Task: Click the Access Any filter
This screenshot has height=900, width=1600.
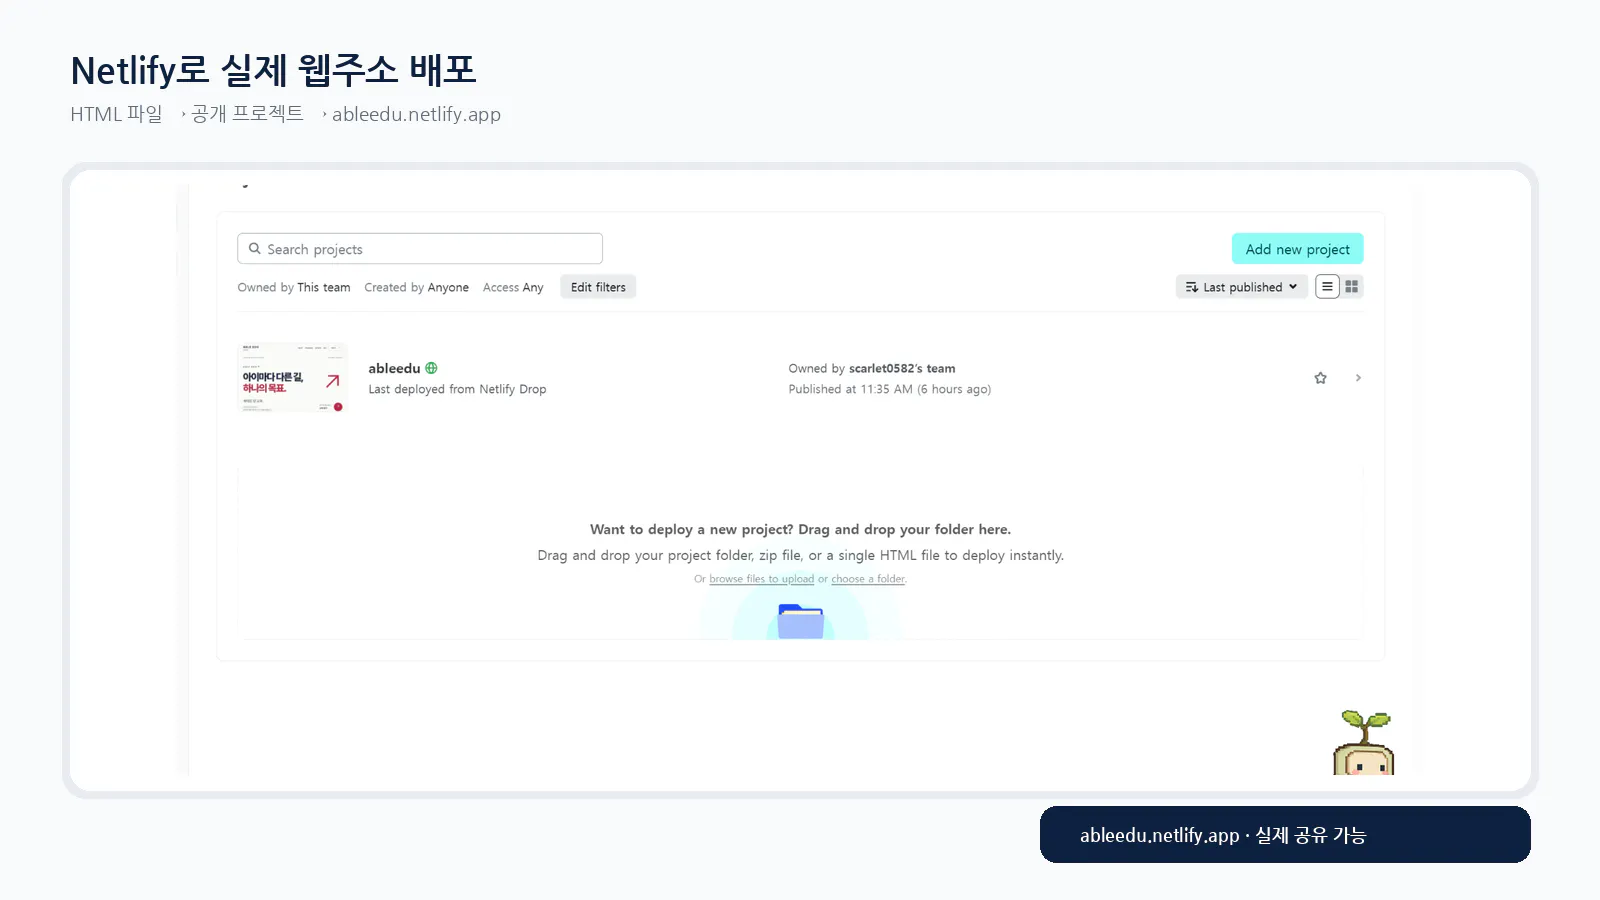Action: [513, 287]
